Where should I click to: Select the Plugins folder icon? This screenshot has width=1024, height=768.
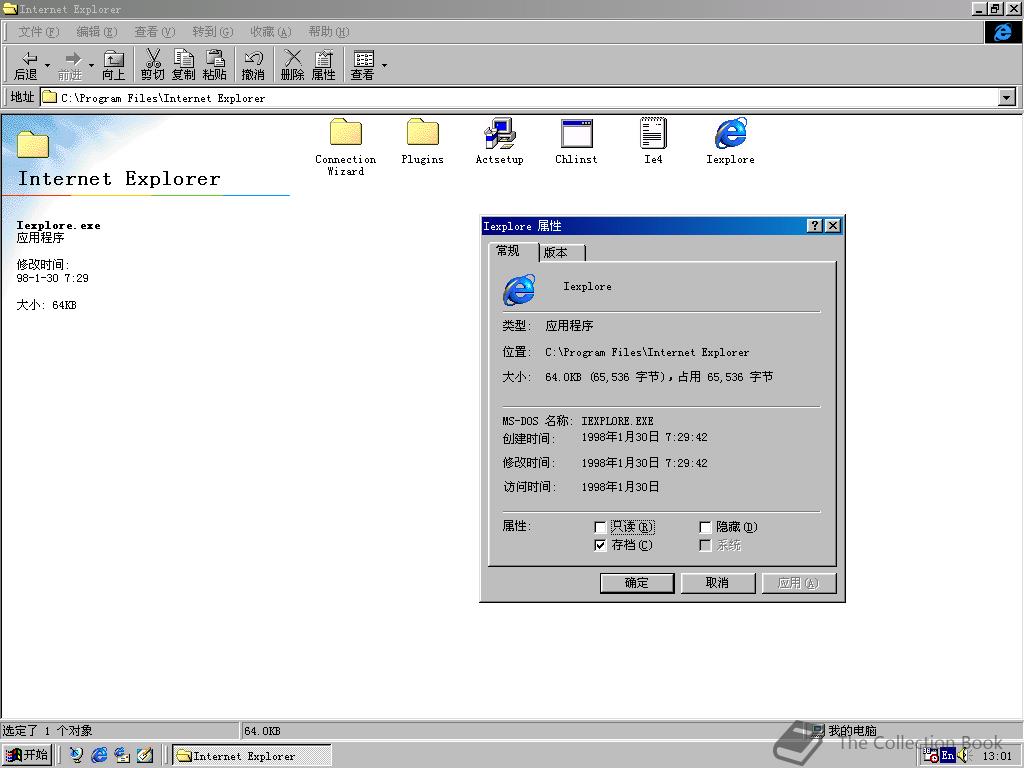coord(423,141)
